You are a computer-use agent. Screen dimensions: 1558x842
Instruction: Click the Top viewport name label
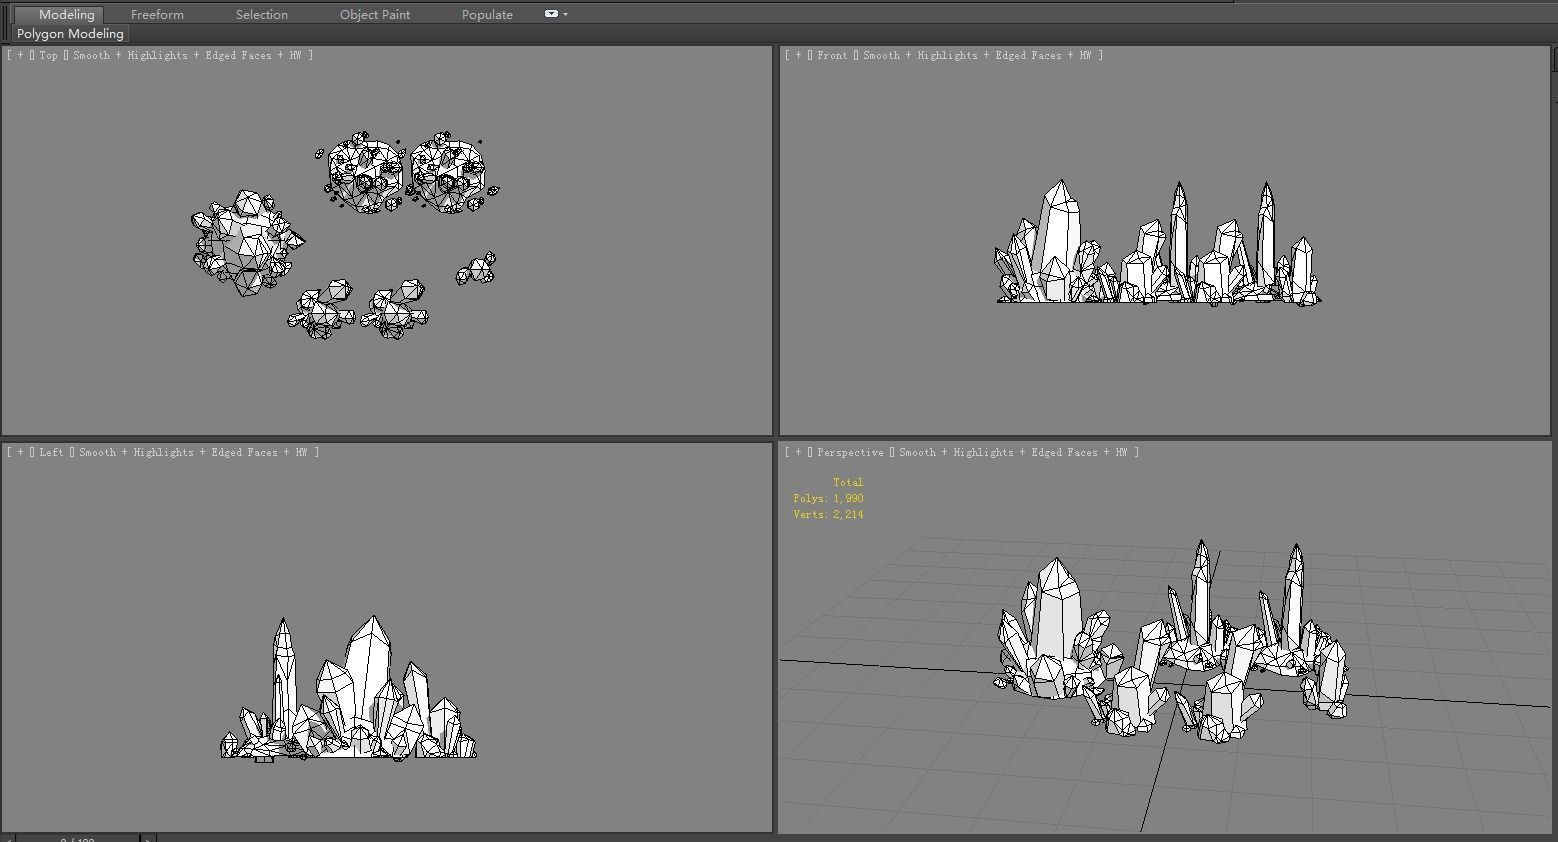point(49,55)
